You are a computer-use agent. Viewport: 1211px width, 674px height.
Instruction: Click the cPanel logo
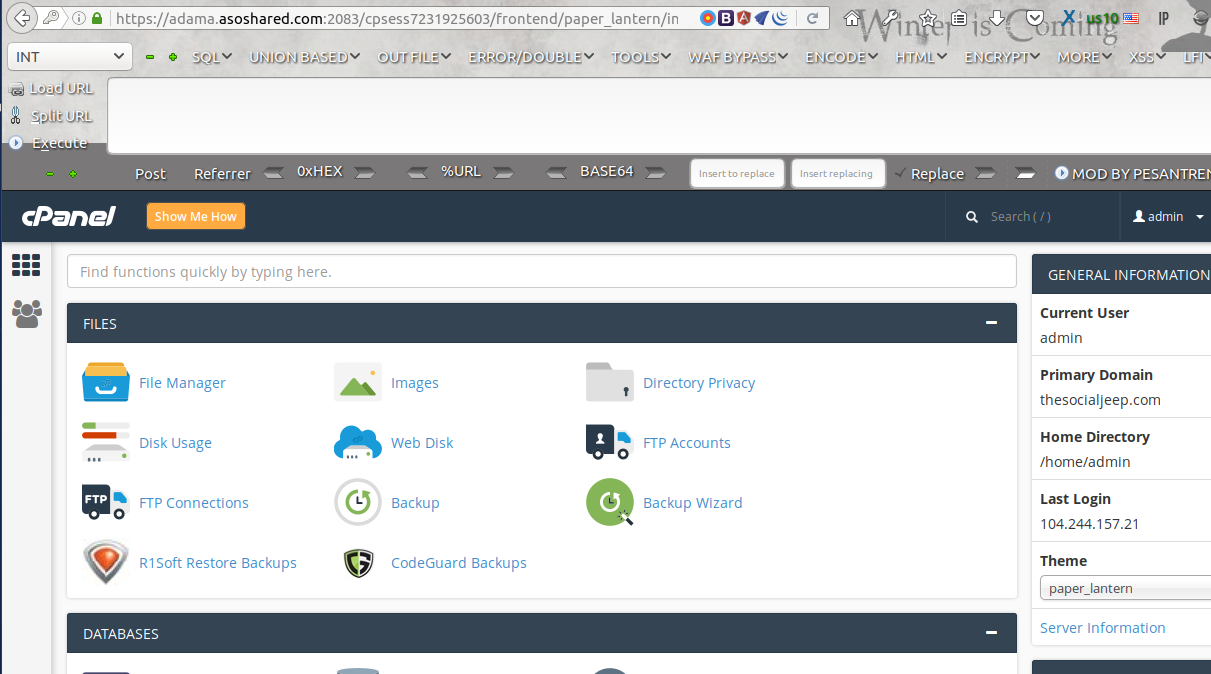click(x=69, y=216)
